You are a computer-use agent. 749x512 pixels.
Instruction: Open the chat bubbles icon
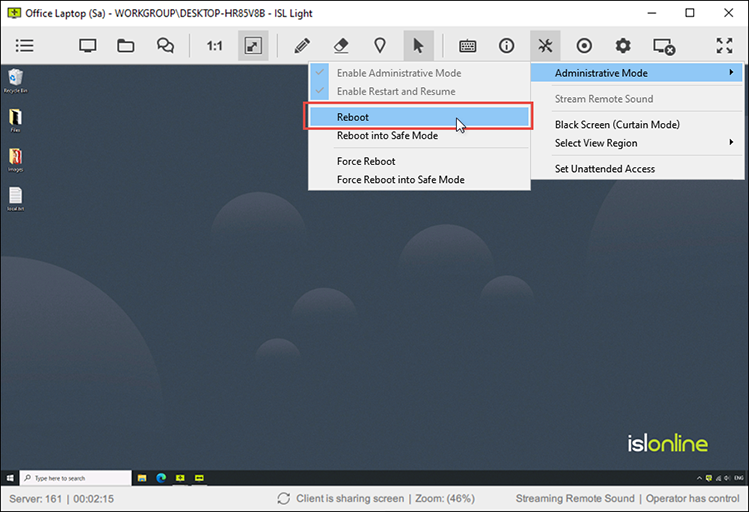coord(165,45)
